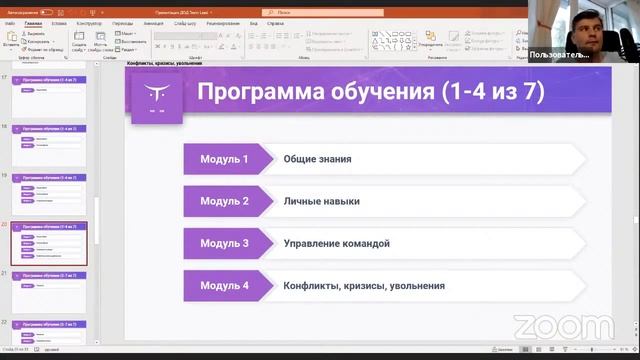Toggle Notes (Заметки) pane in status bar
Image resolution: width=640 pixels, height=360 pixels.
(502, 349)
